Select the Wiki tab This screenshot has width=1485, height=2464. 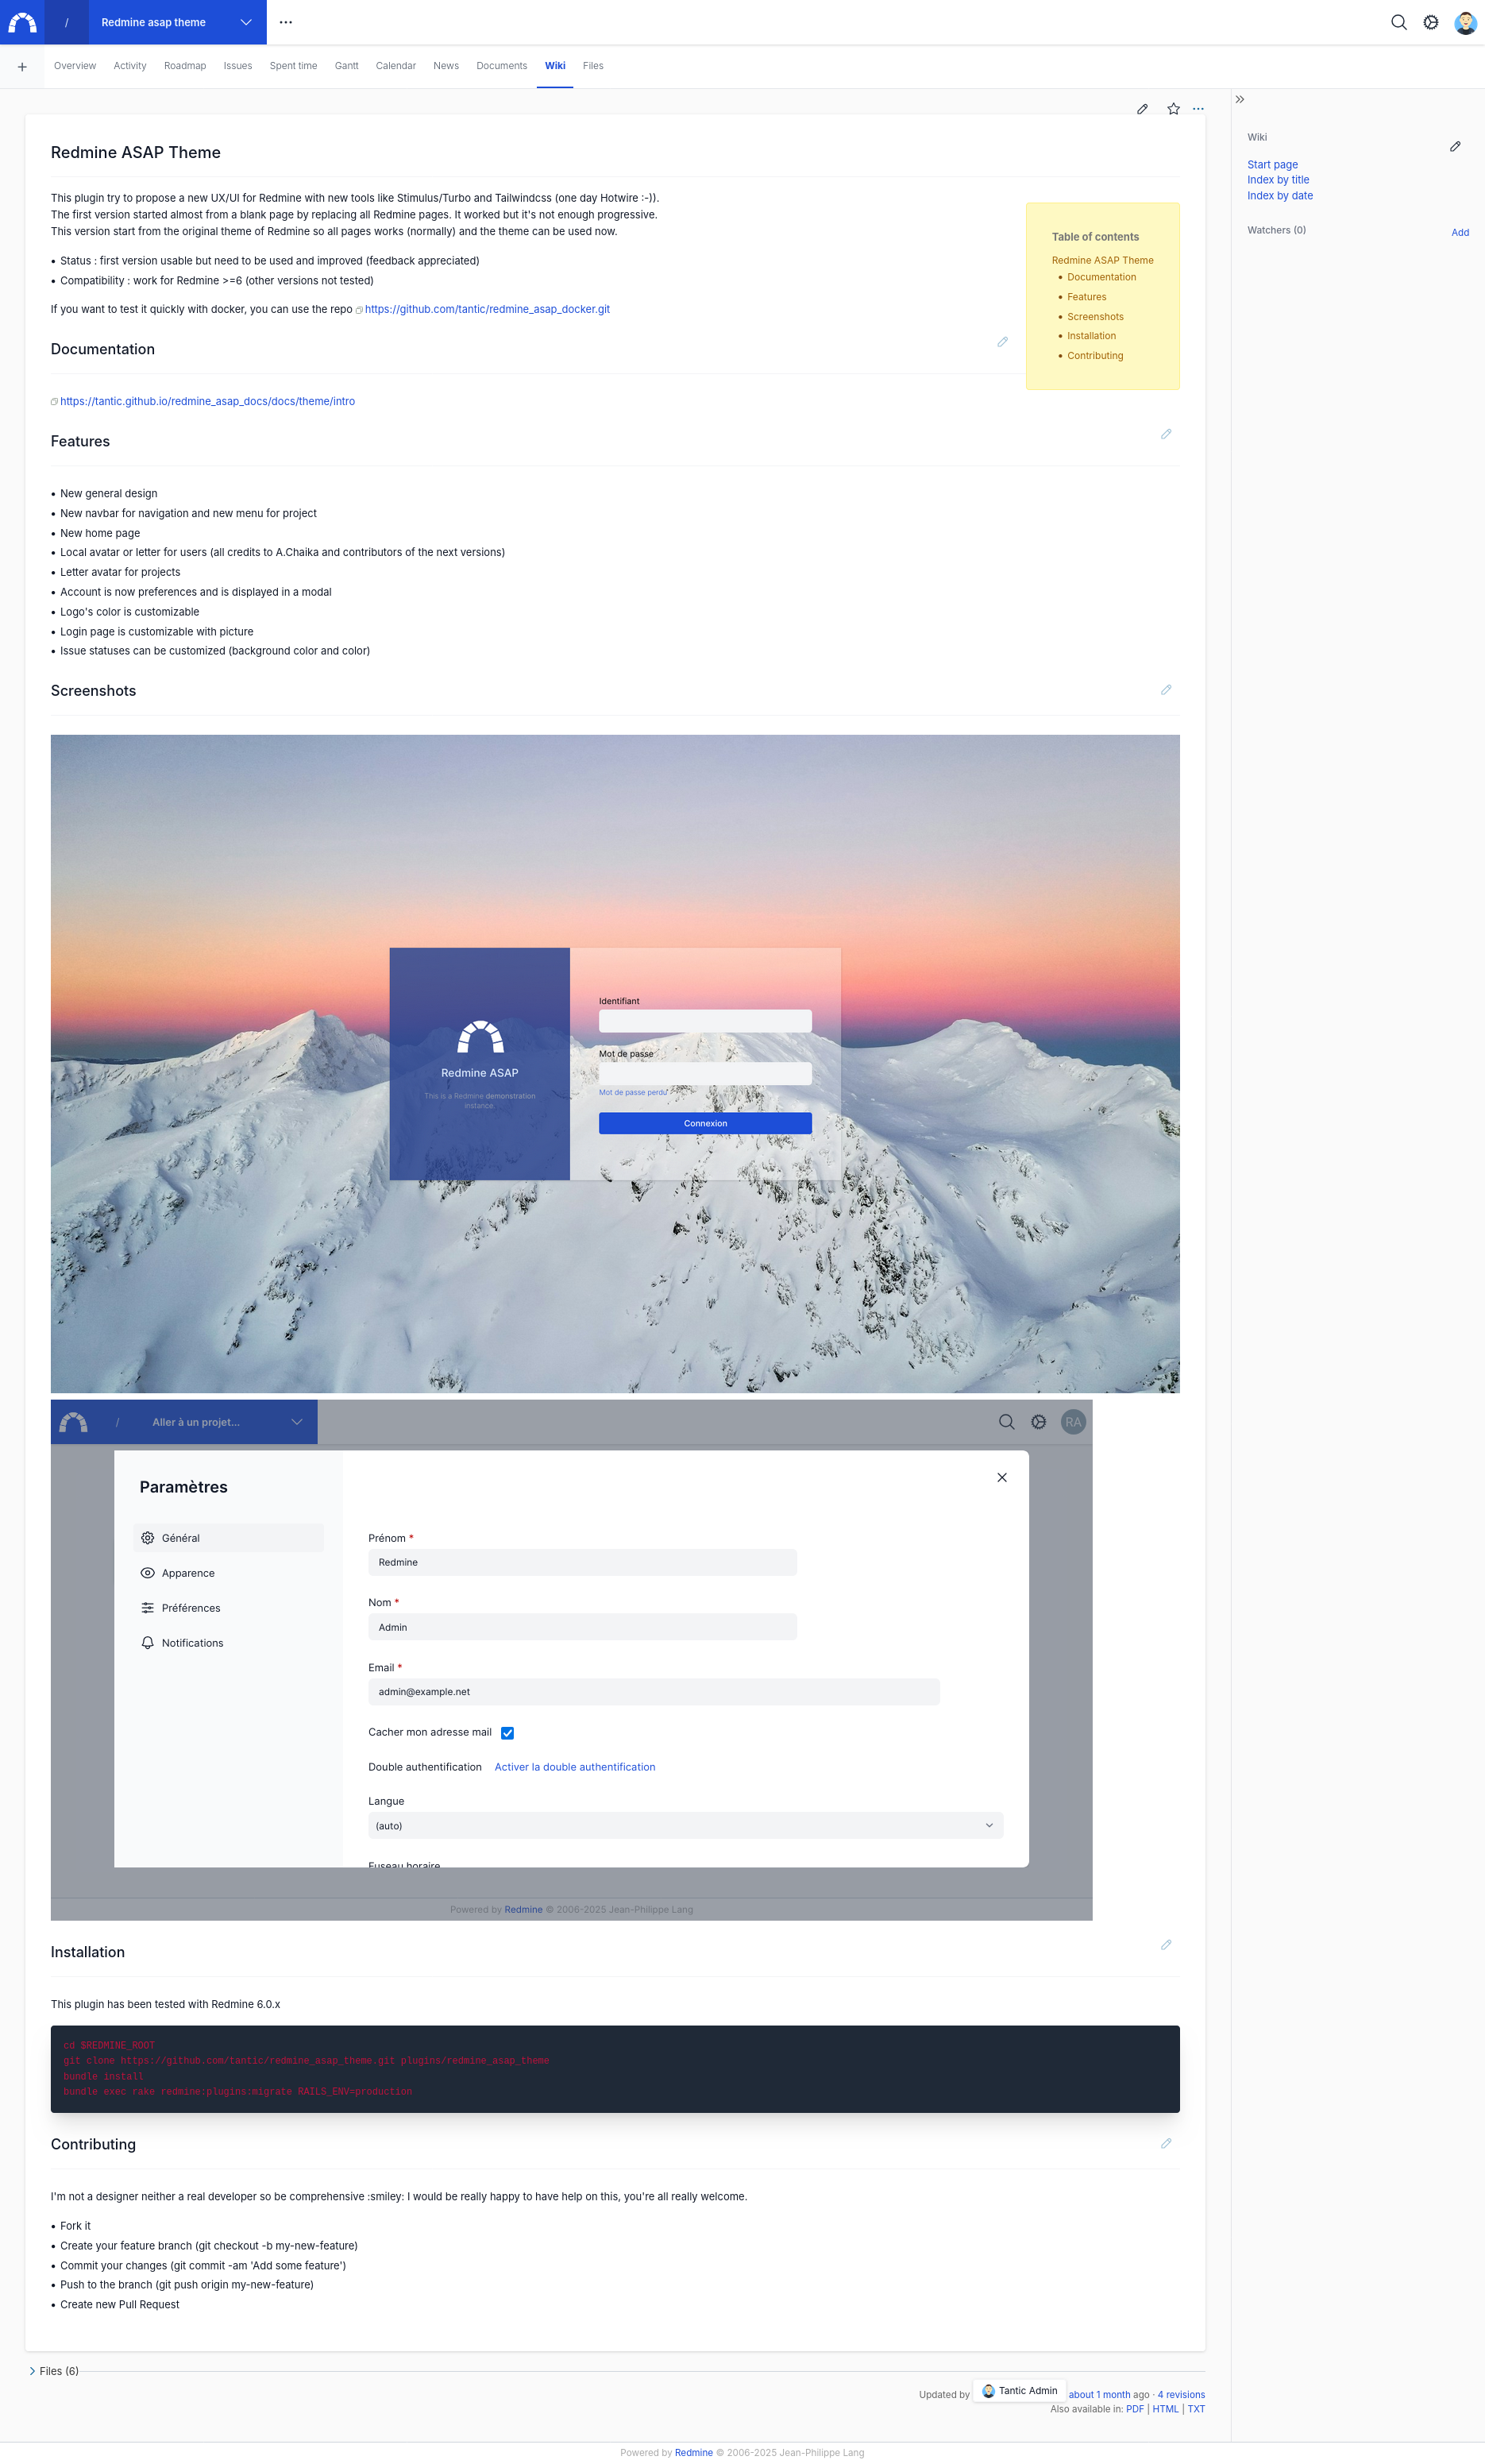coord(555,66)
